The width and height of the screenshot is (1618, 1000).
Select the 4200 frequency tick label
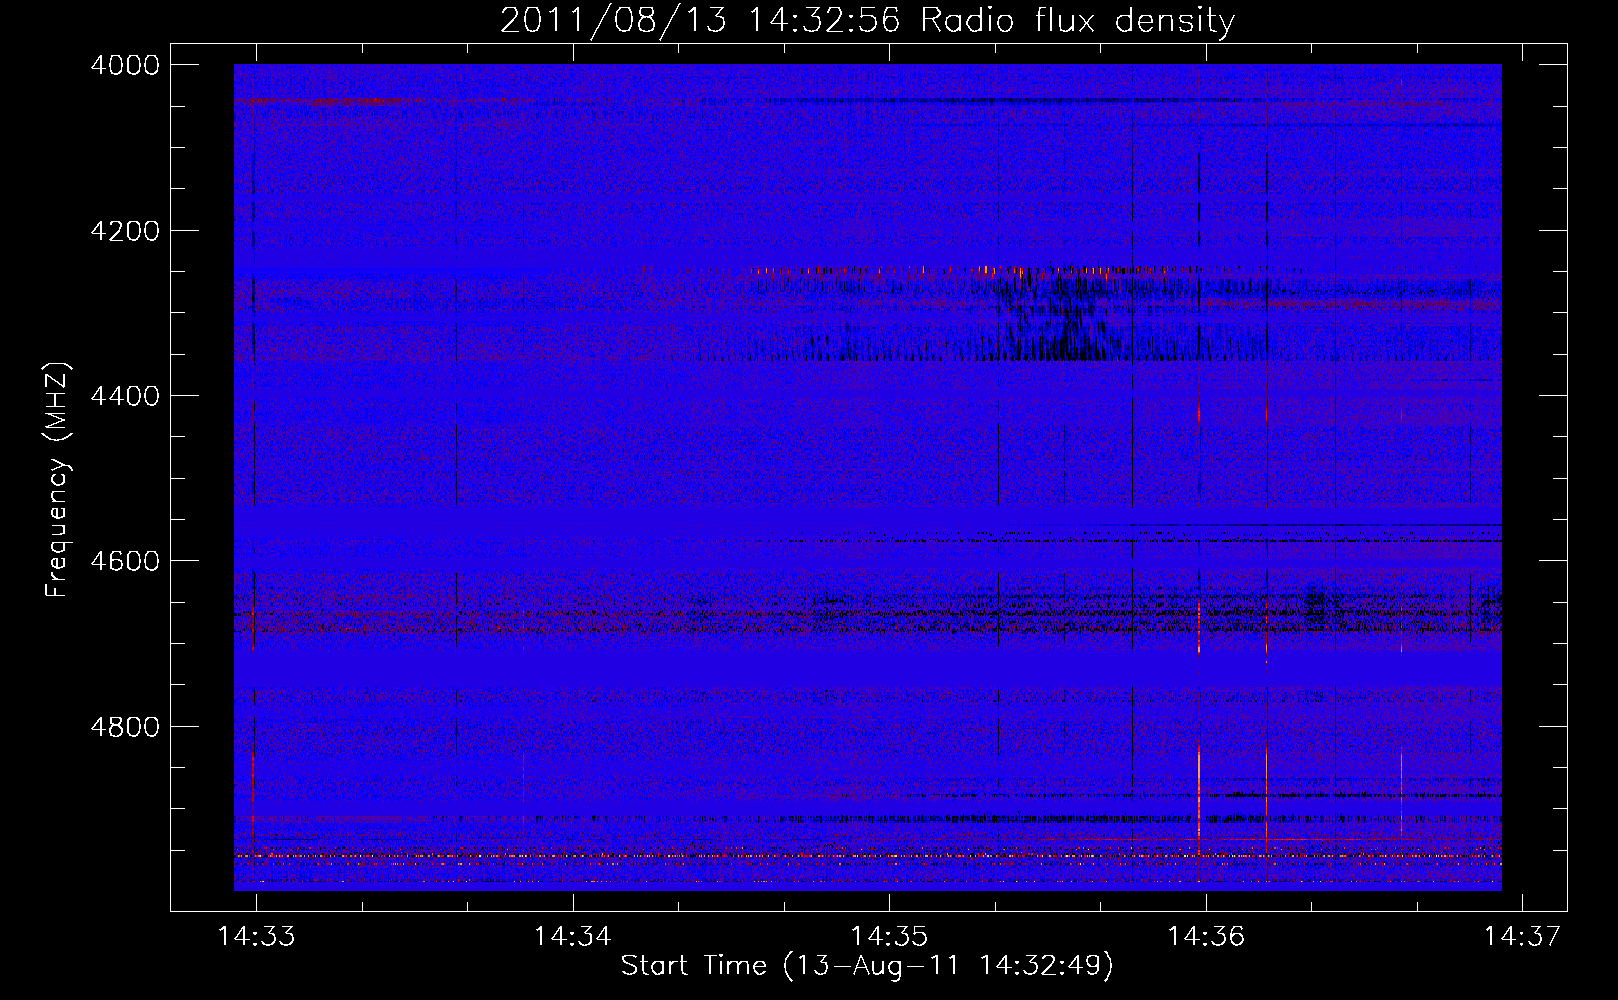point(125,231)
